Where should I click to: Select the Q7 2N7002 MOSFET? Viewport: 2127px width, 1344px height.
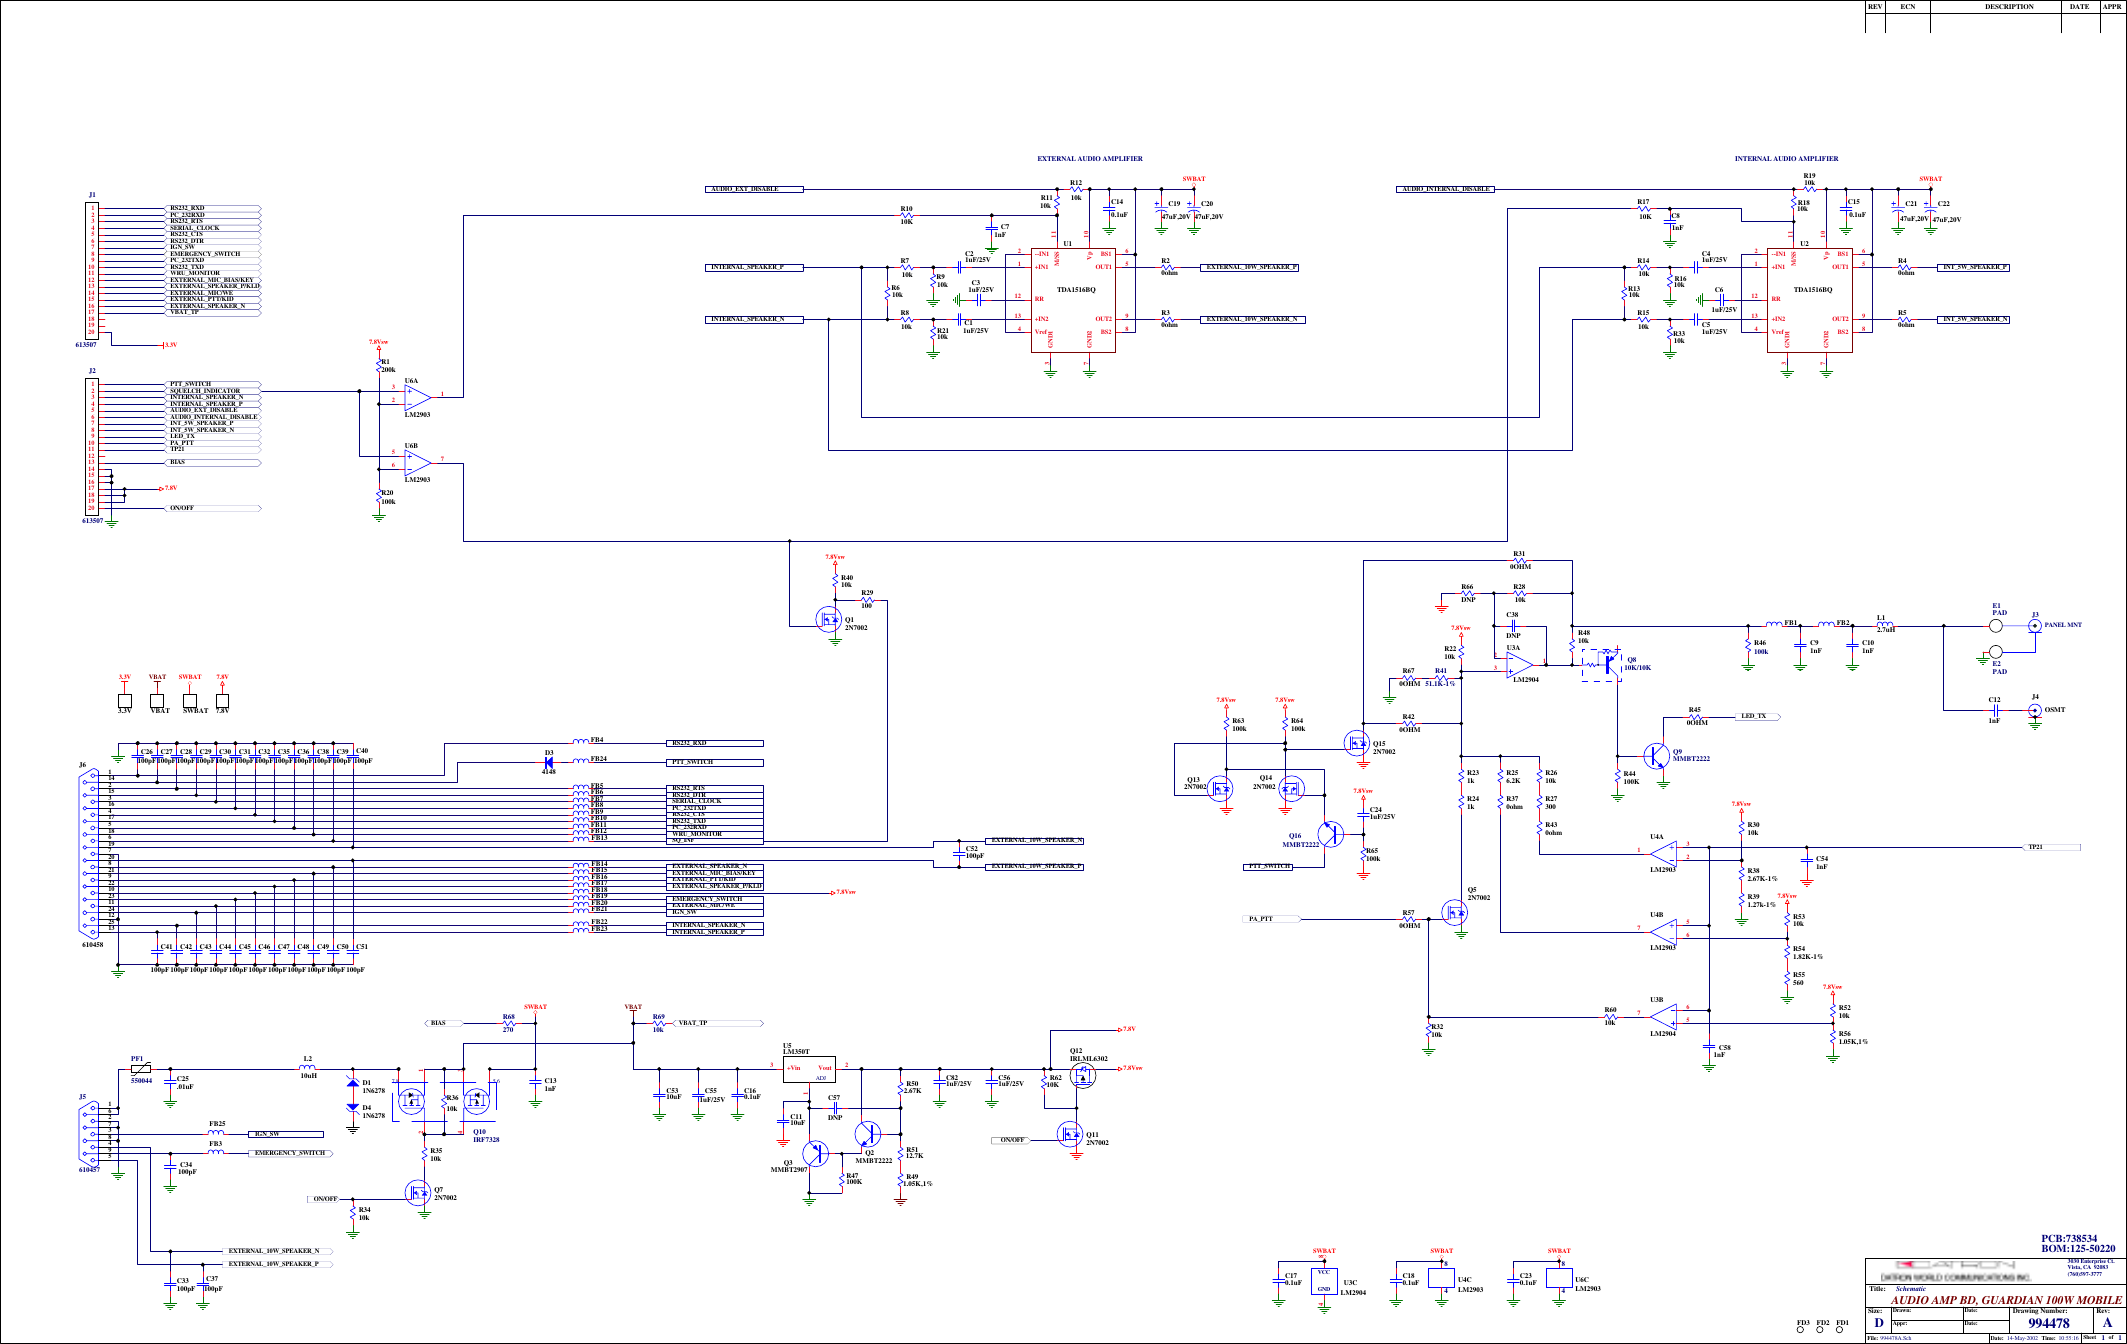pos(418,1192)
